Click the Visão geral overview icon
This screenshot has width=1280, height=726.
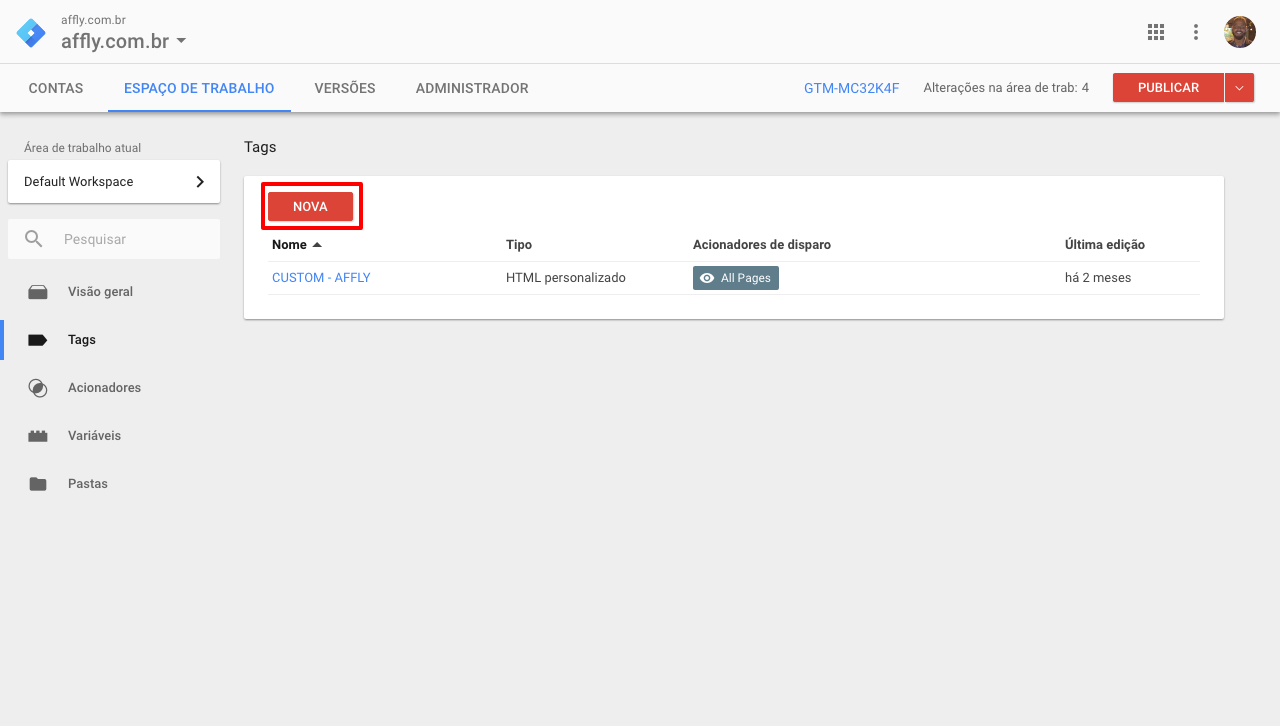point(38,292)
